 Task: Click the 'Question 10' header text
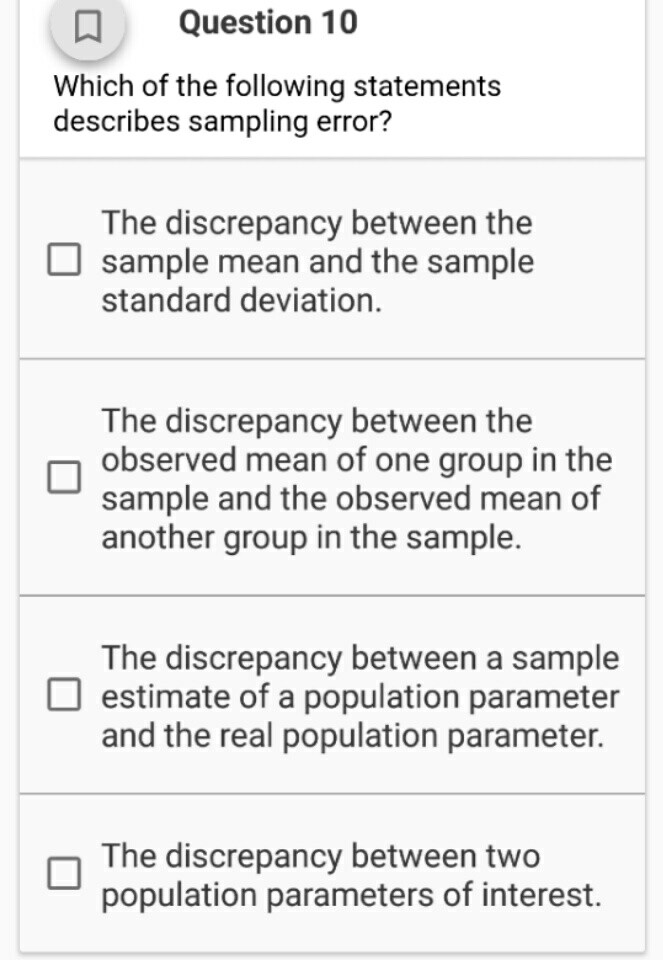[268, 22]
